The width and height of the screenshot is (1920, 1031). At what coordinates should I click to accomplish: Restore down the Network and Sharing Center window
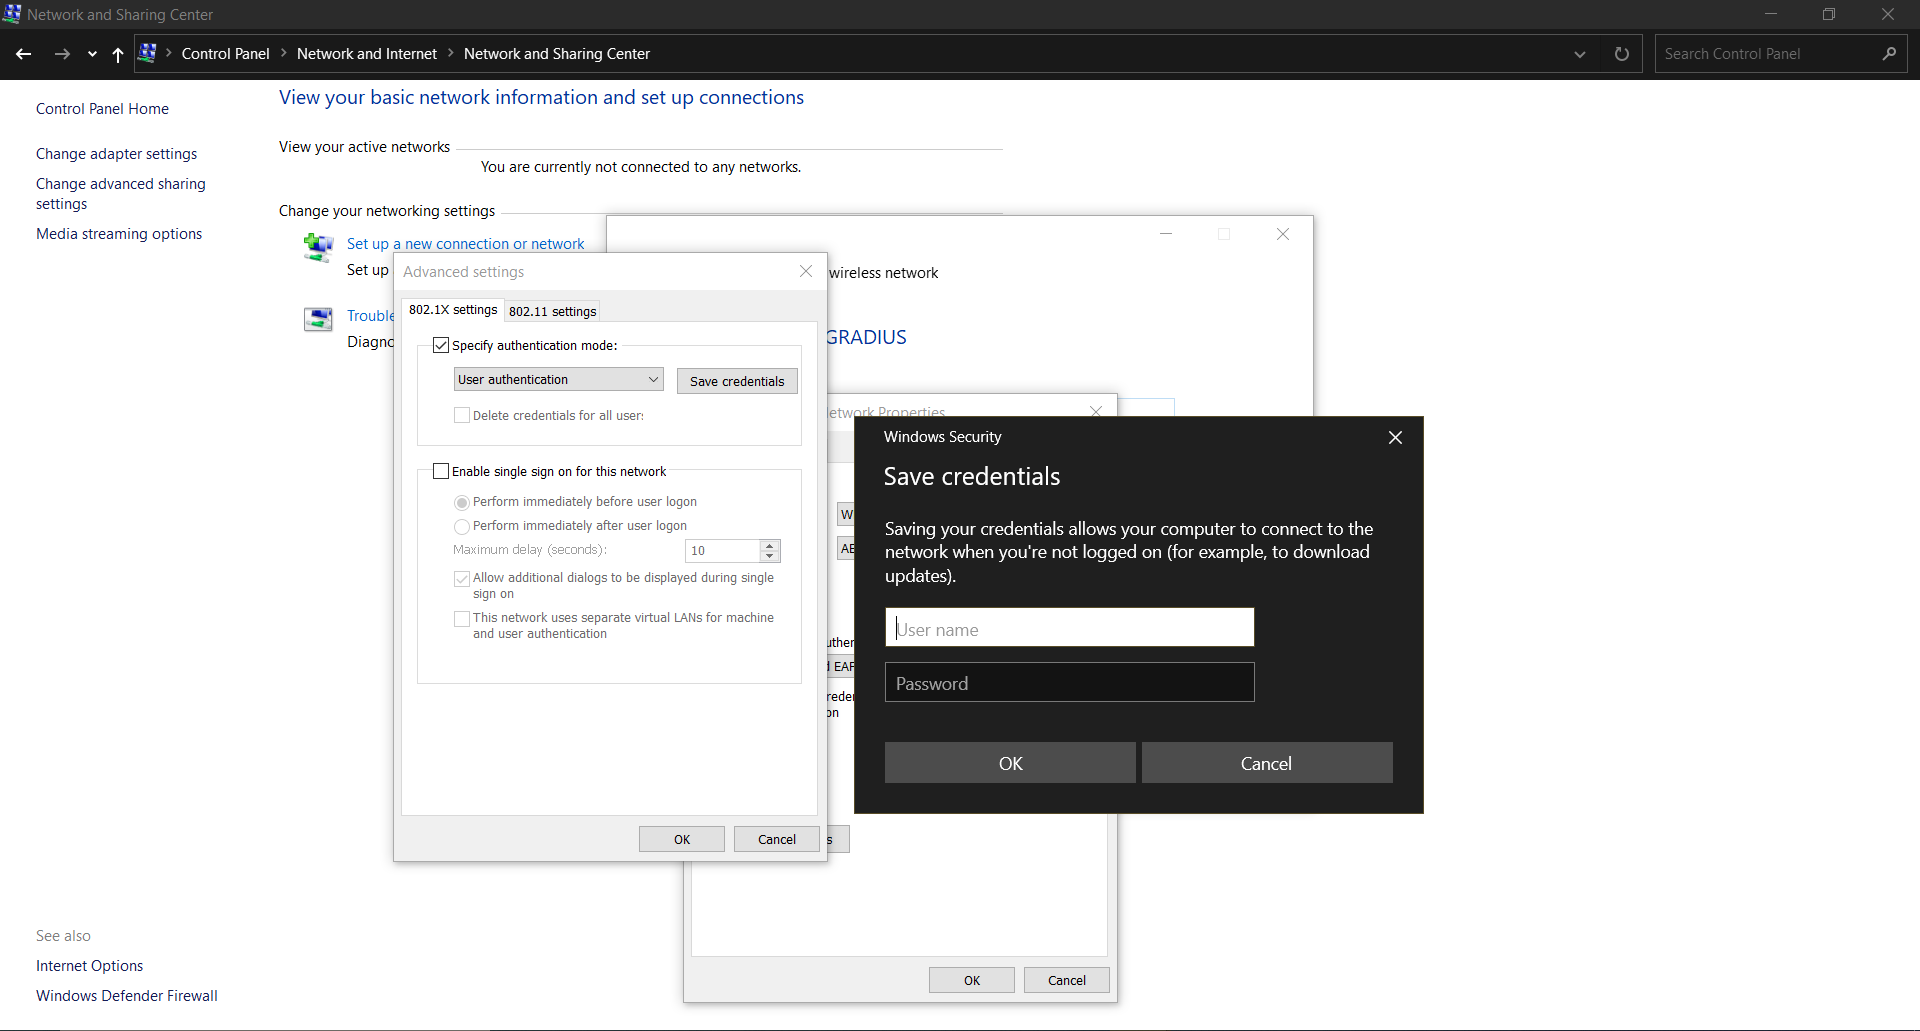1829,14
